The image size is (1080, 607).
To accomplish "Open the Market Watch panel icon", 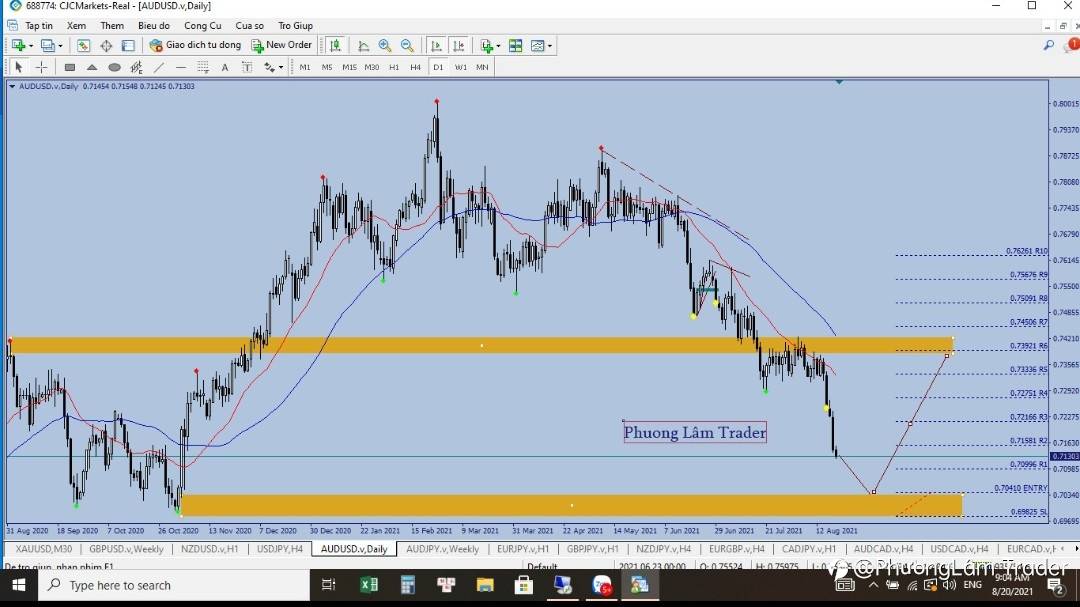I will [83, 45].
